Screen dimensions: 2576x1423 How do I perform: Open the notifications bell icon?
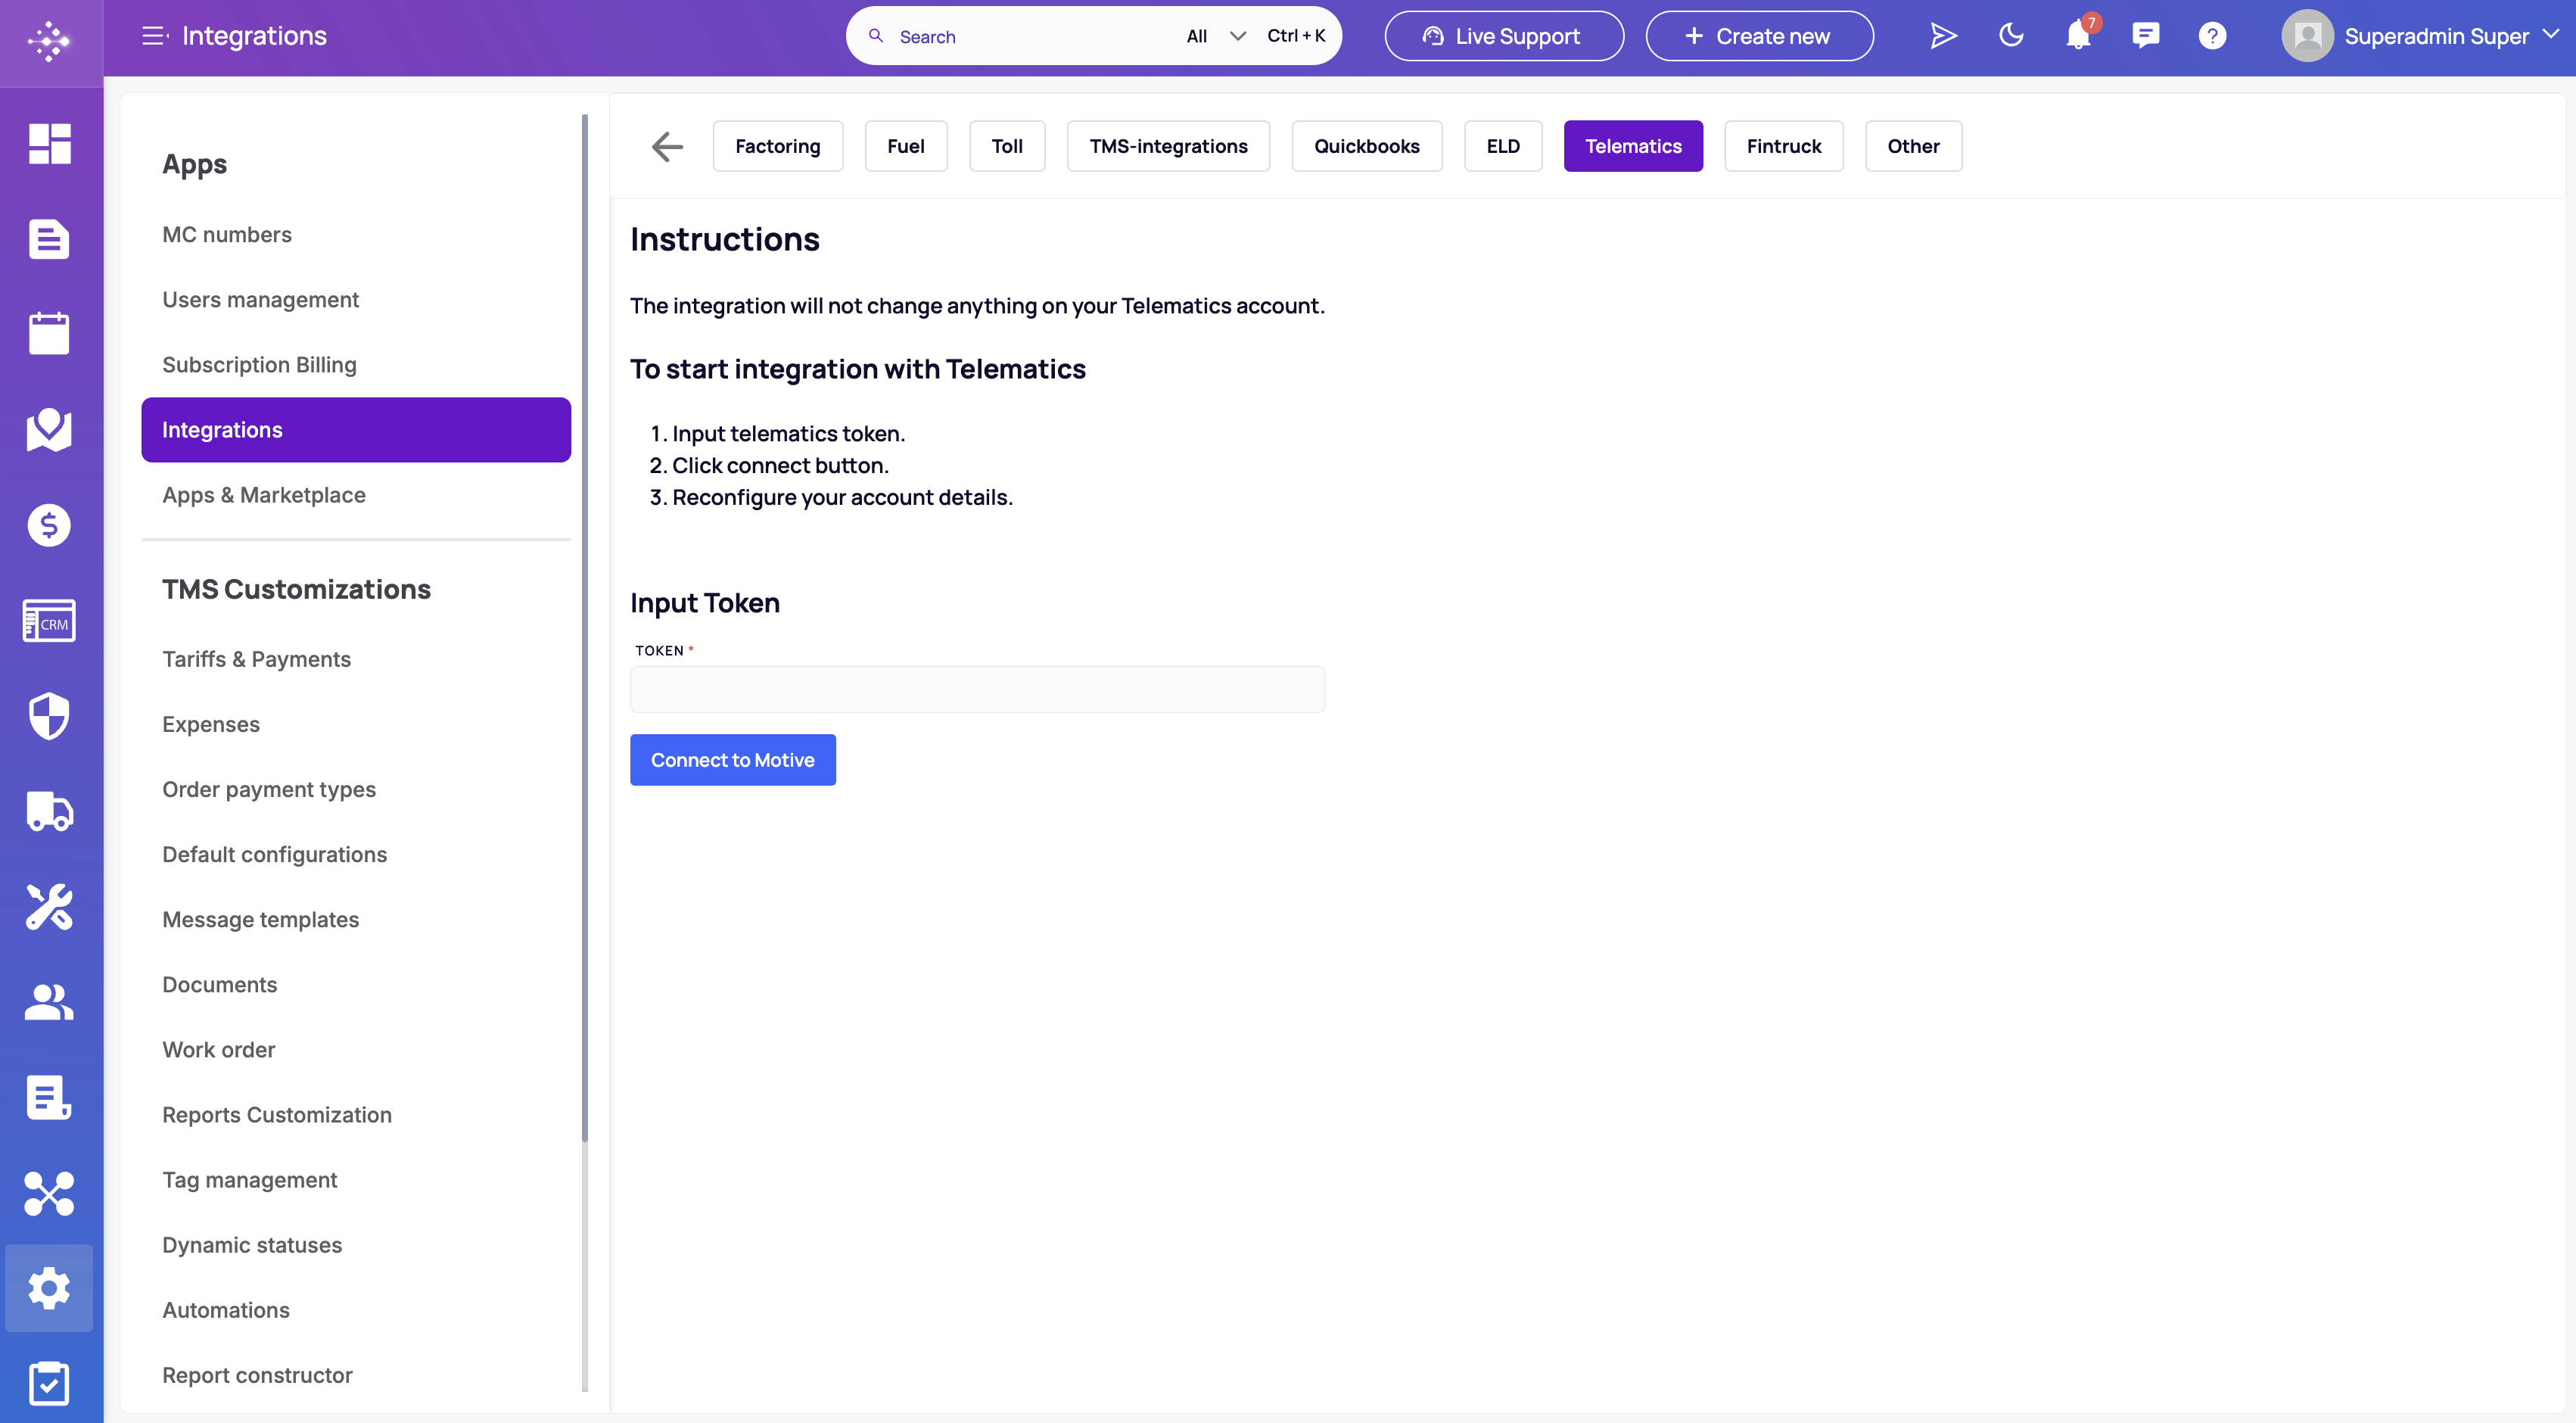click(2078, 36)
